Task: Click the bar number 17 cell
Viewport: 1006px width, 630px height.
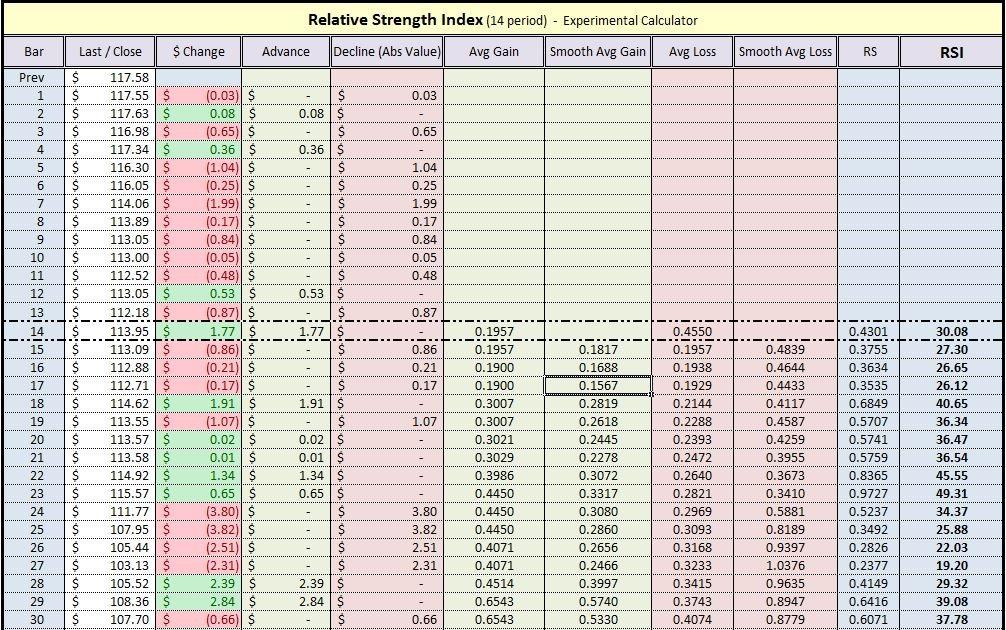Action: (34, 386)
